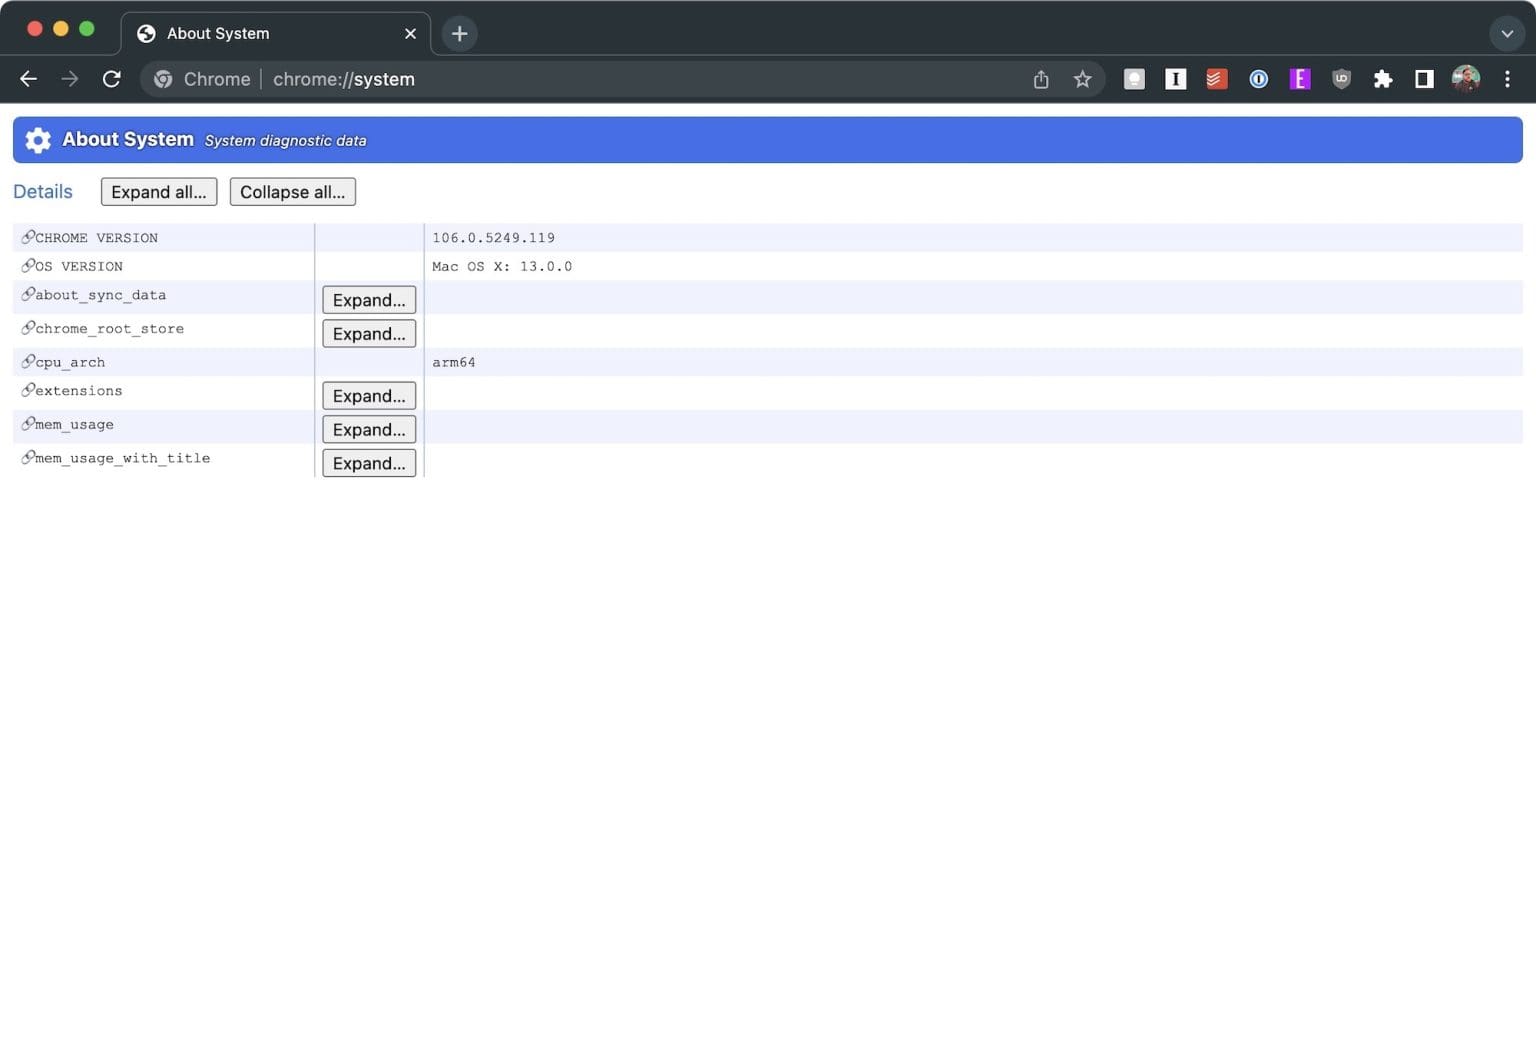Click the Todoist extension icon
1536x1049 pixels.
tap(1216, 79)
